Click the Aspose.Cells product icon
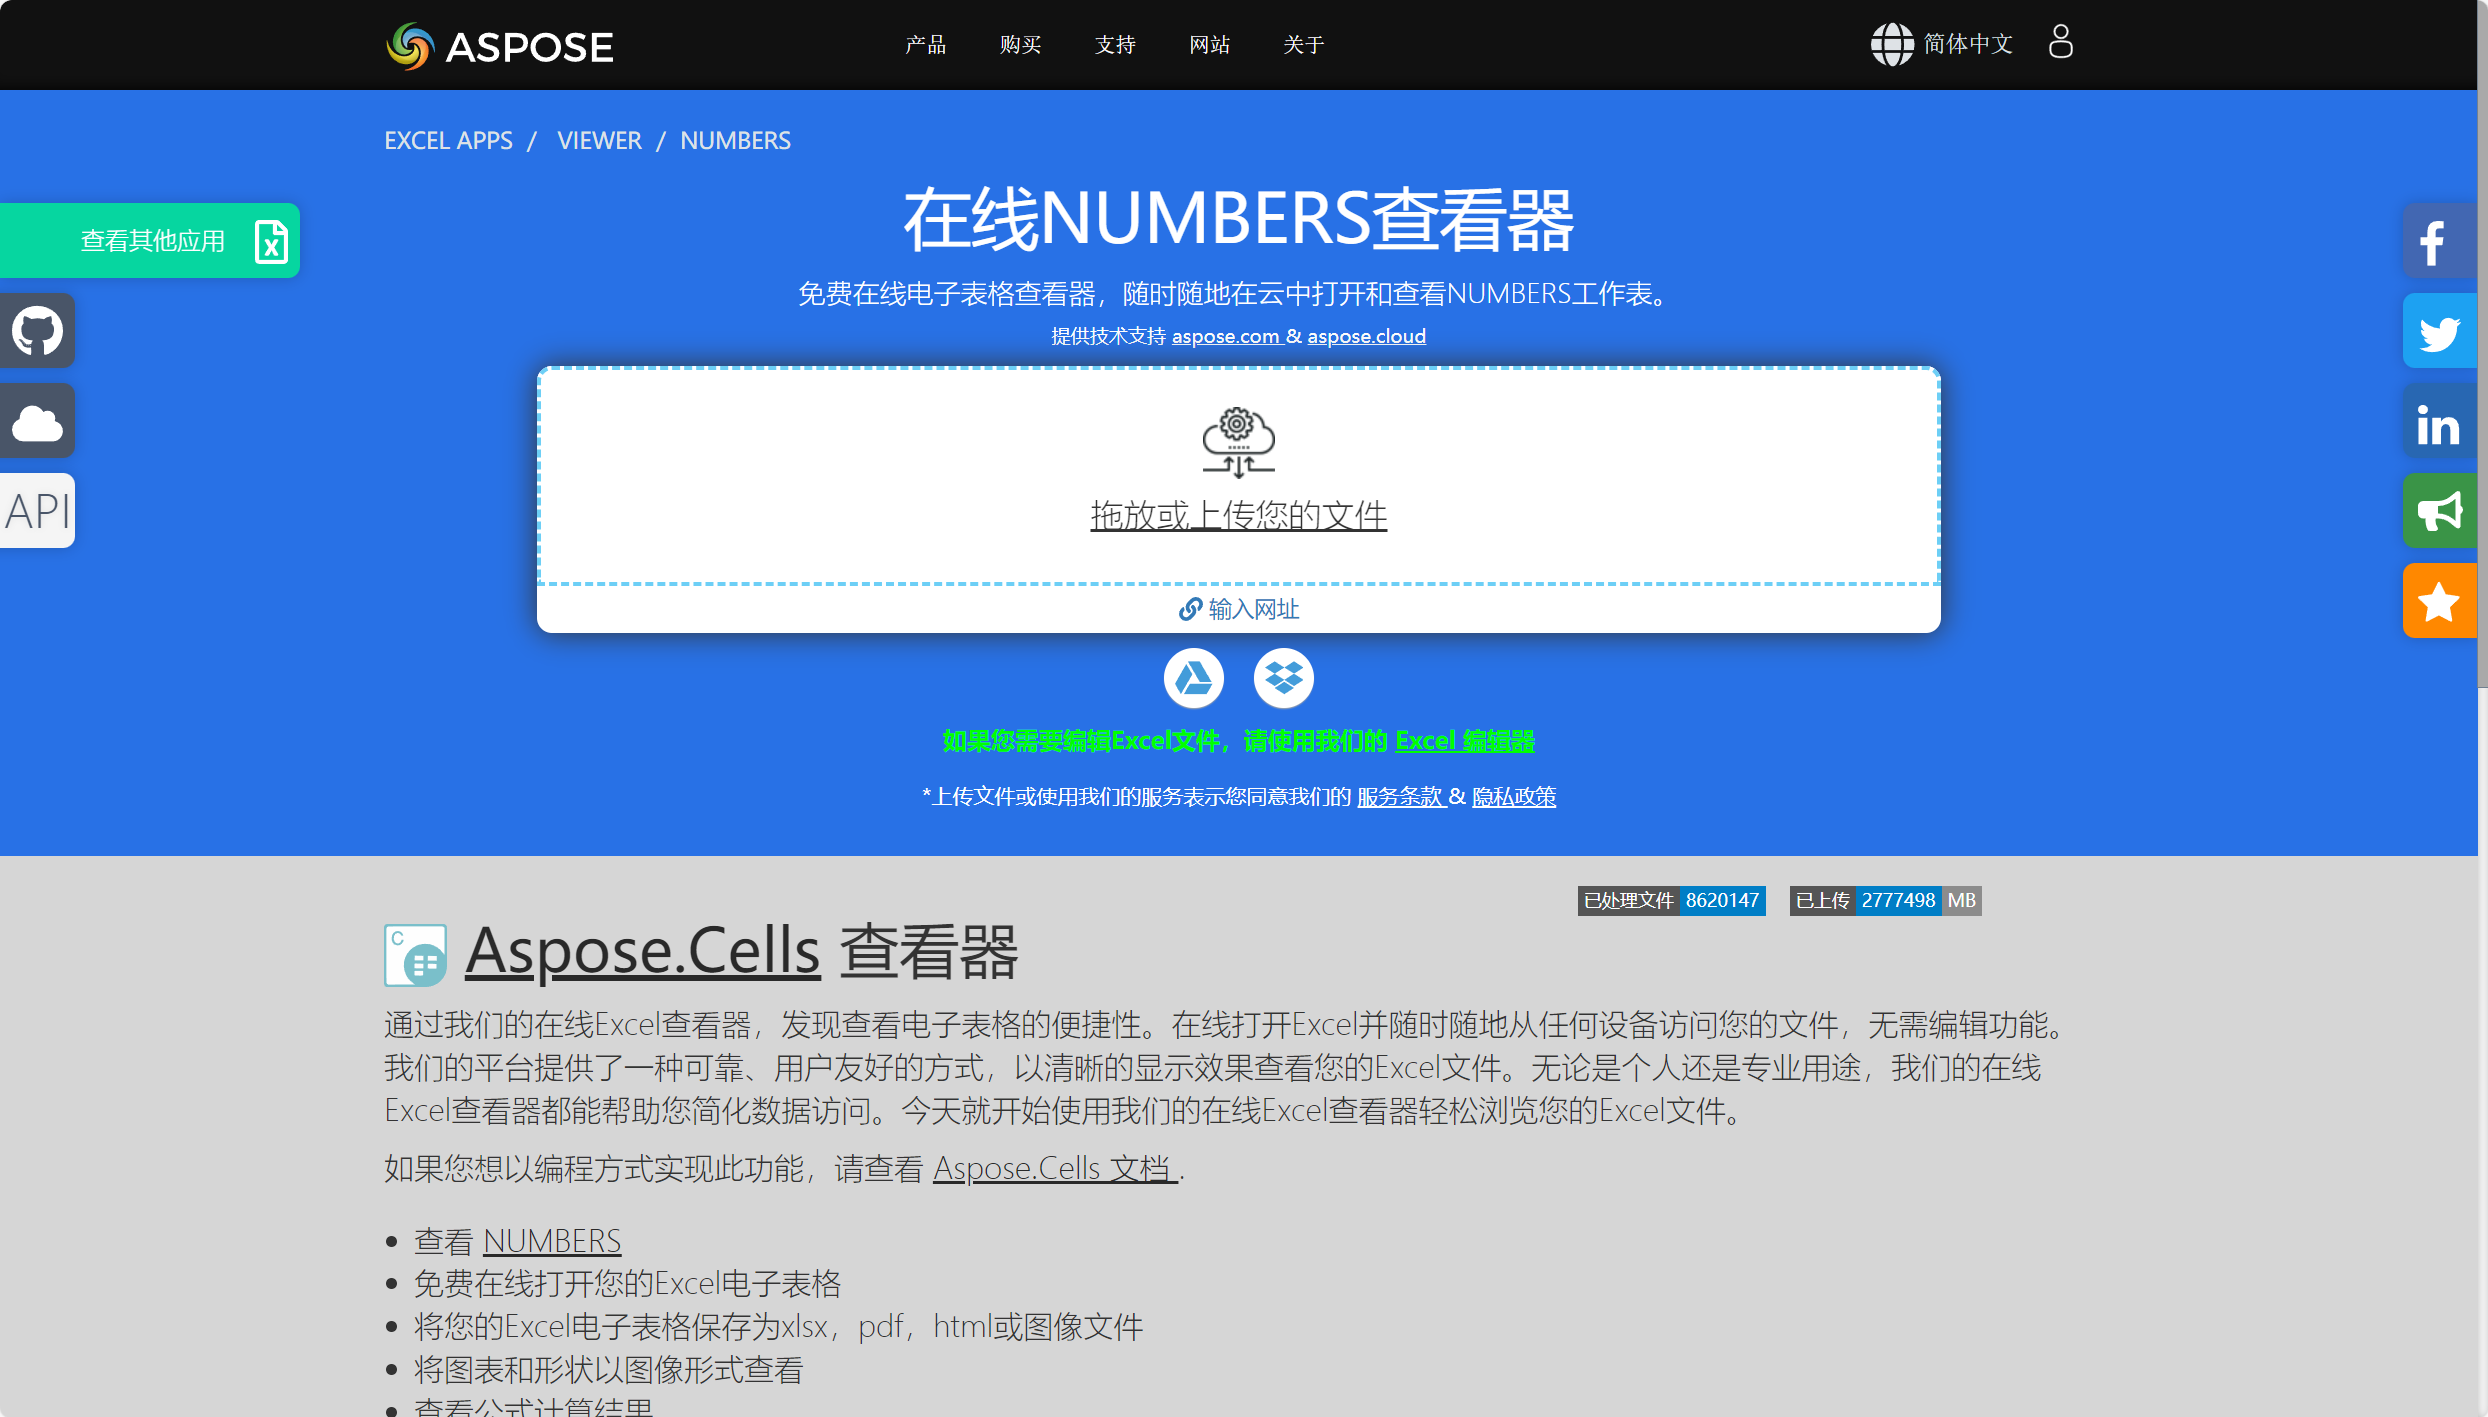 click(x=415, y=955)
